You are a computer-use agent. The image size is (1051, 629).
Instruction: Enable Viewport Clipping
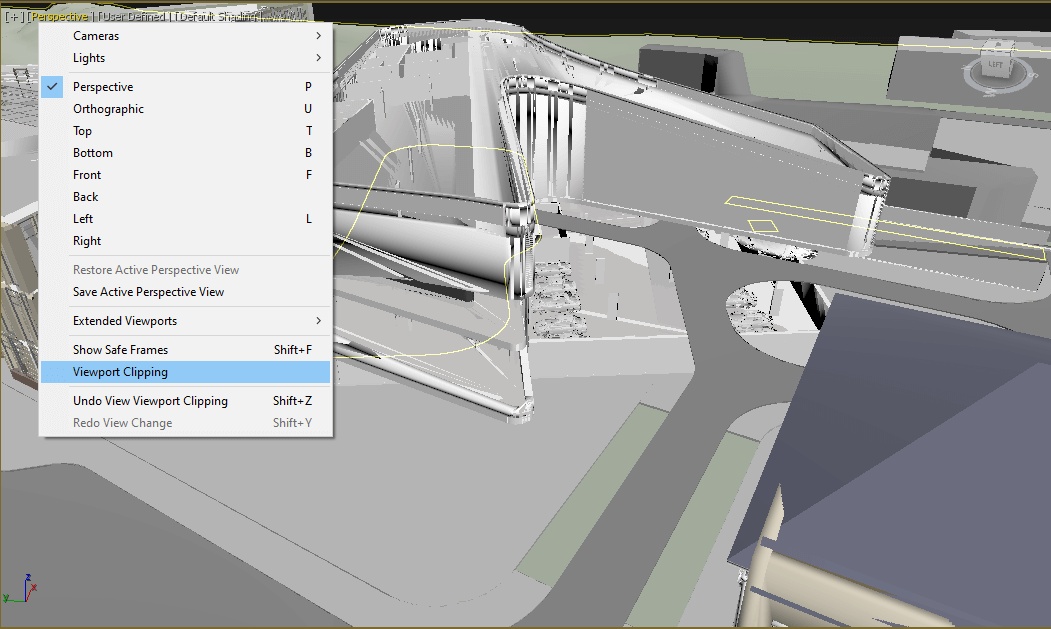click(120, 372)
